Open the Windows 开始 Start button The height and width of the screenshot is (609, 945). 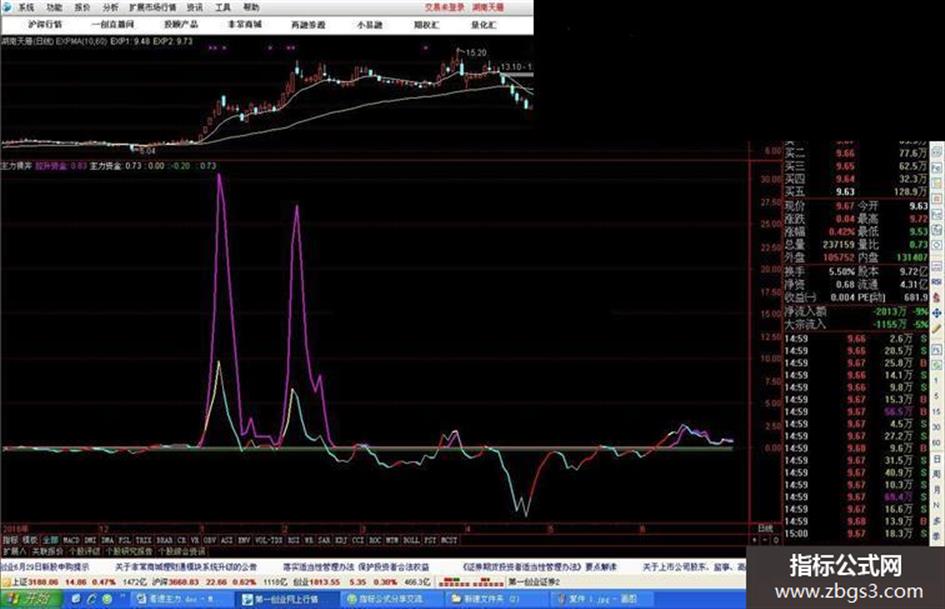point(31,599)
